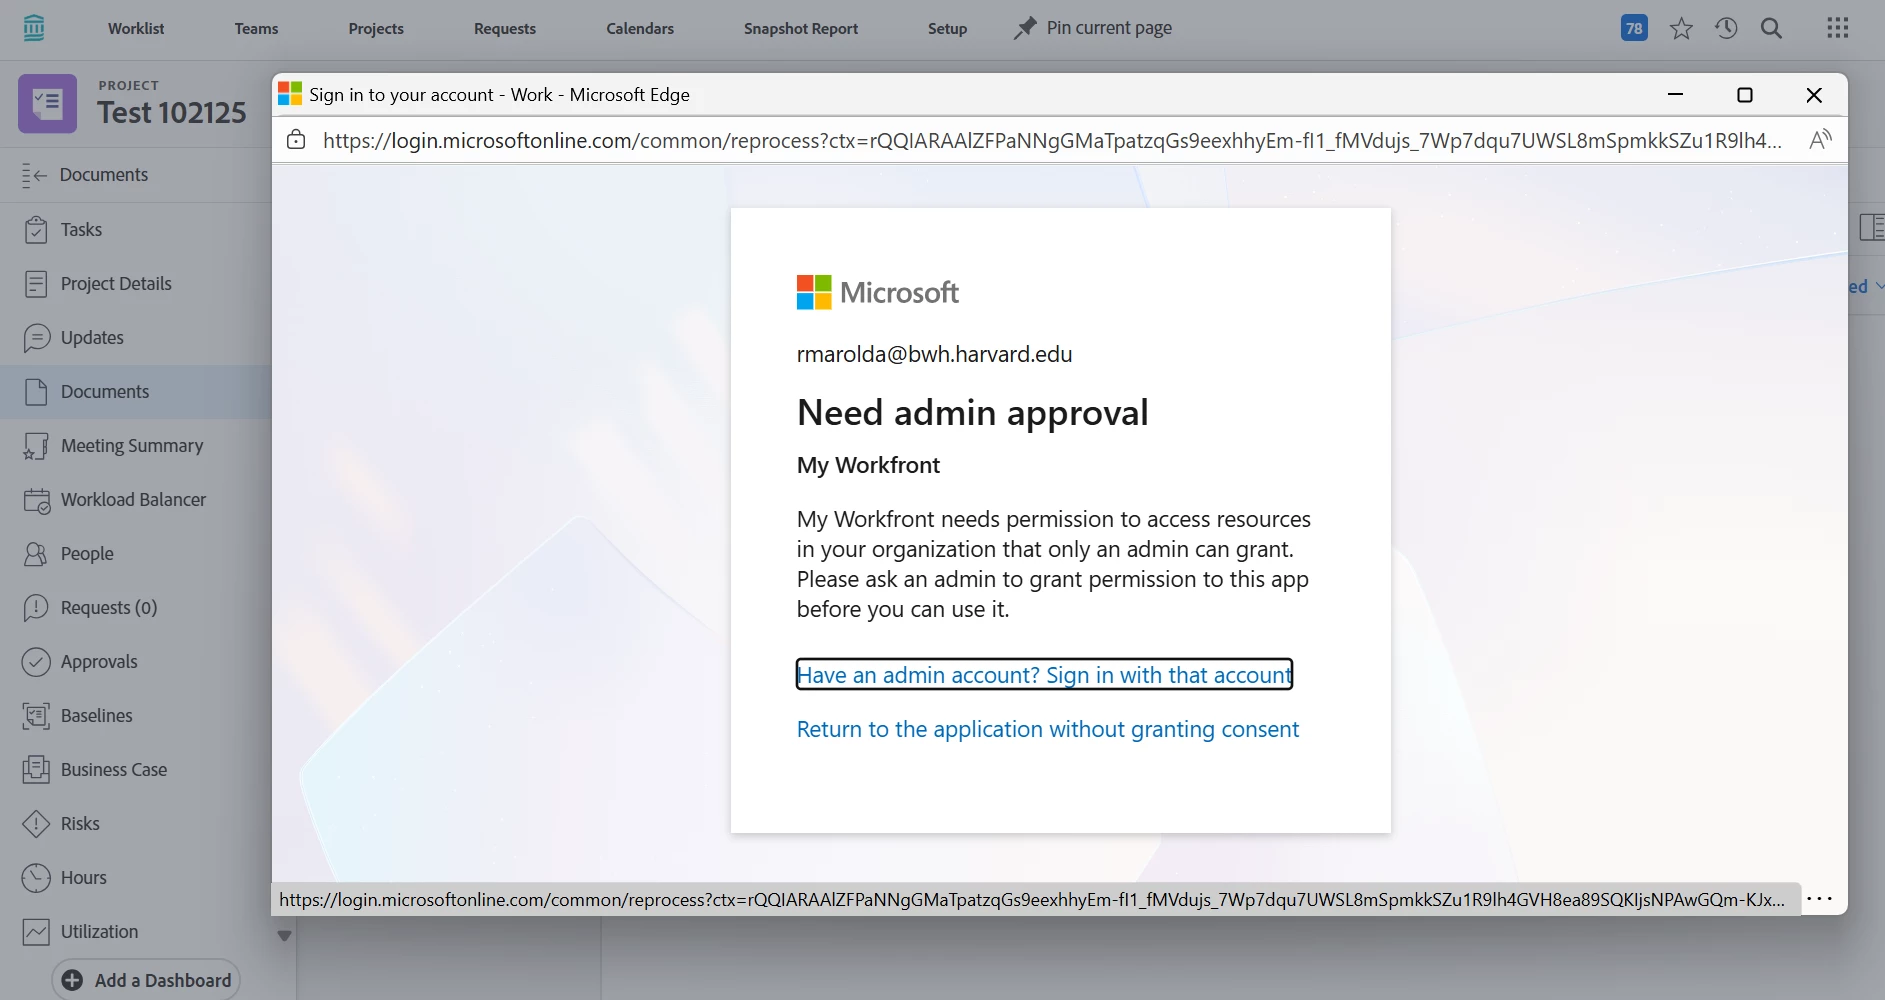
Task: Open recent history clock icon
Action: click(x=1726, y=28)
